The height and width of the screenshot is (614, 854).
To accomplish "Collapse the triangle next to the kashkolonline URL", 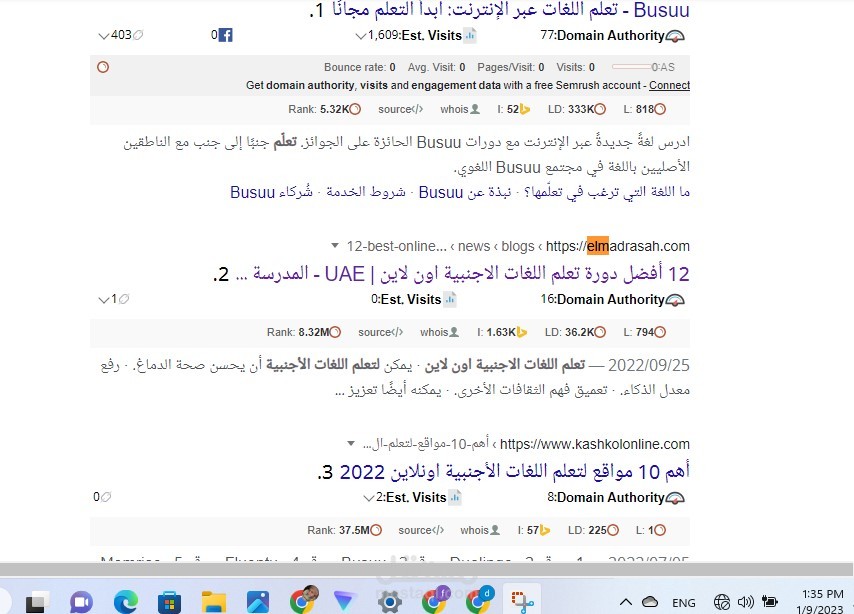I will pos(349,444).
